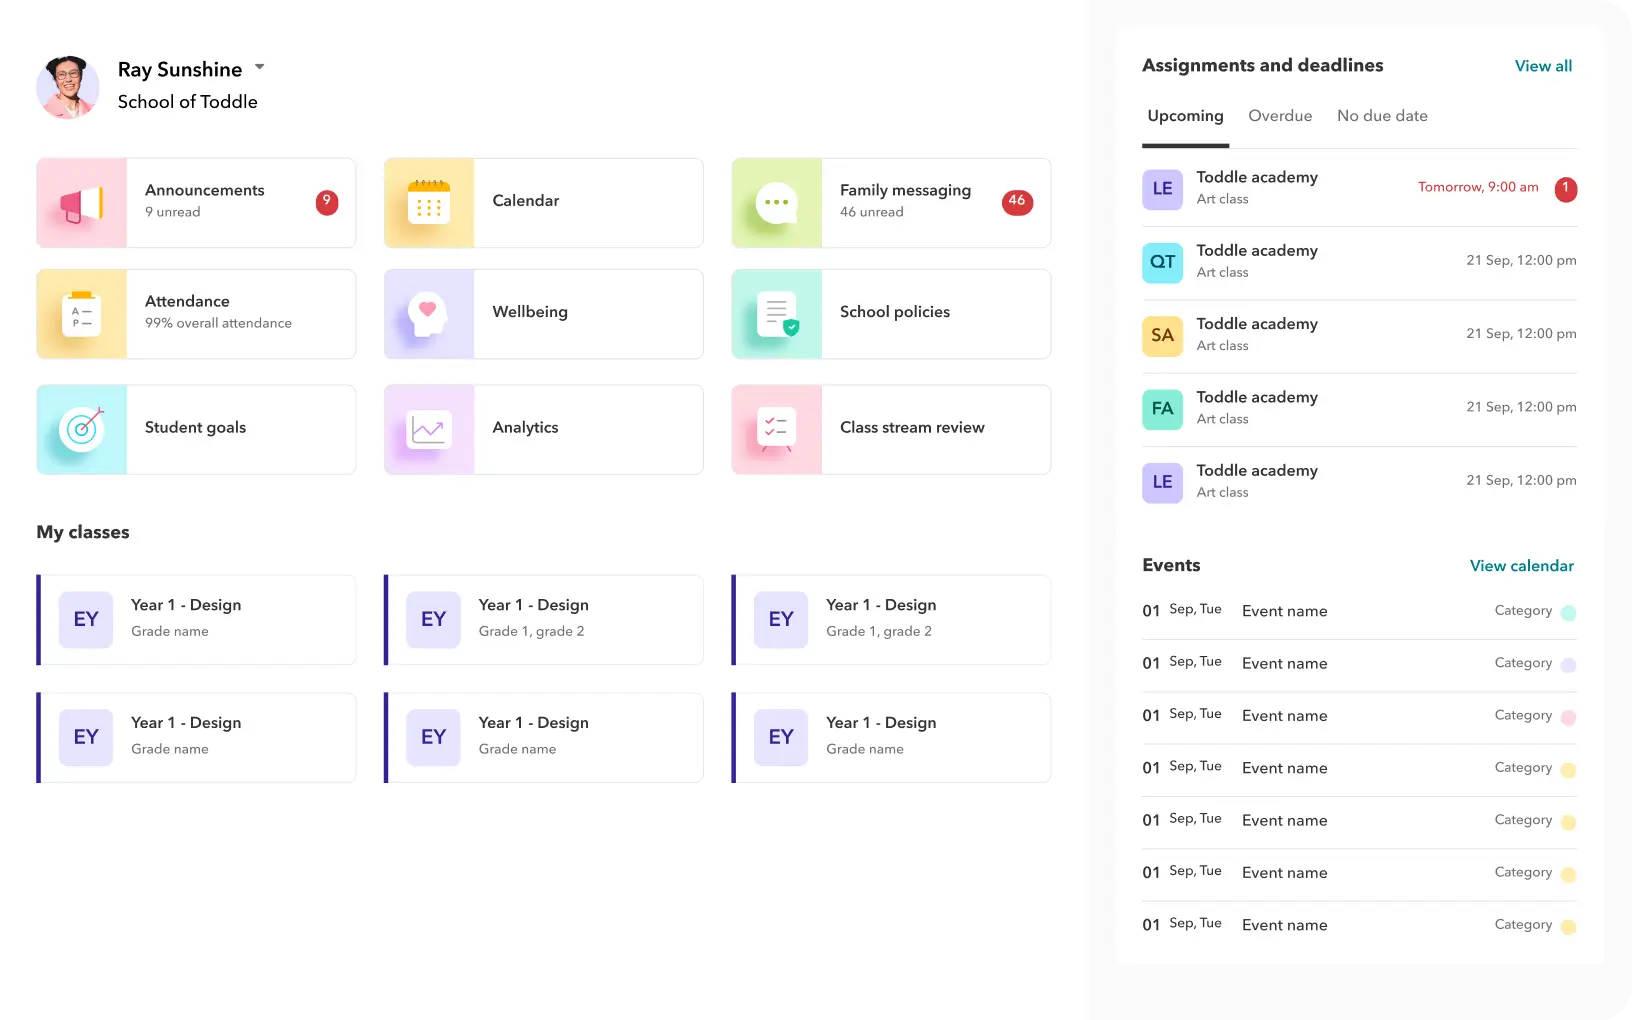Click the Class stream review checklist icon

click(x=776, y=429)
